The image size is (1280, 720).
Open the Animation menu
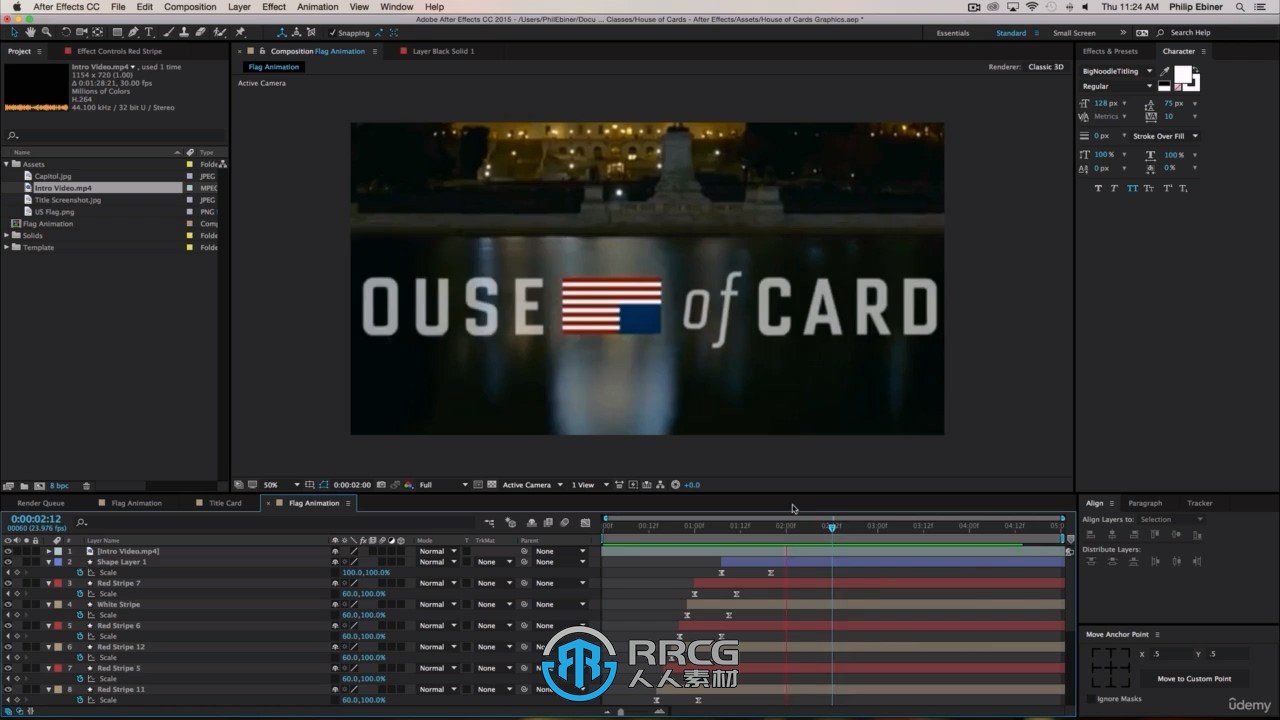318,7
